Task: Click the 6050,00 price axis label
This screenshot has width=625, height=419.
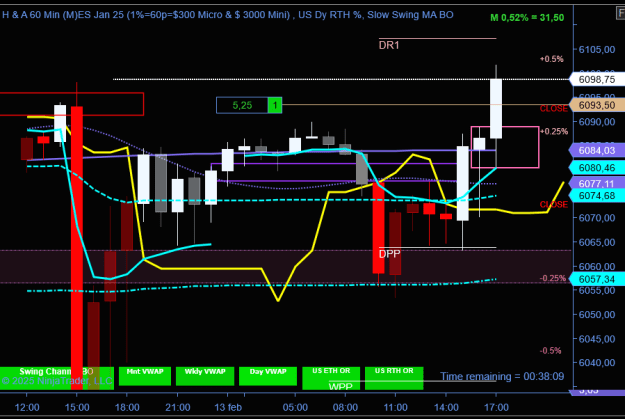Action: tap(597, 315)
